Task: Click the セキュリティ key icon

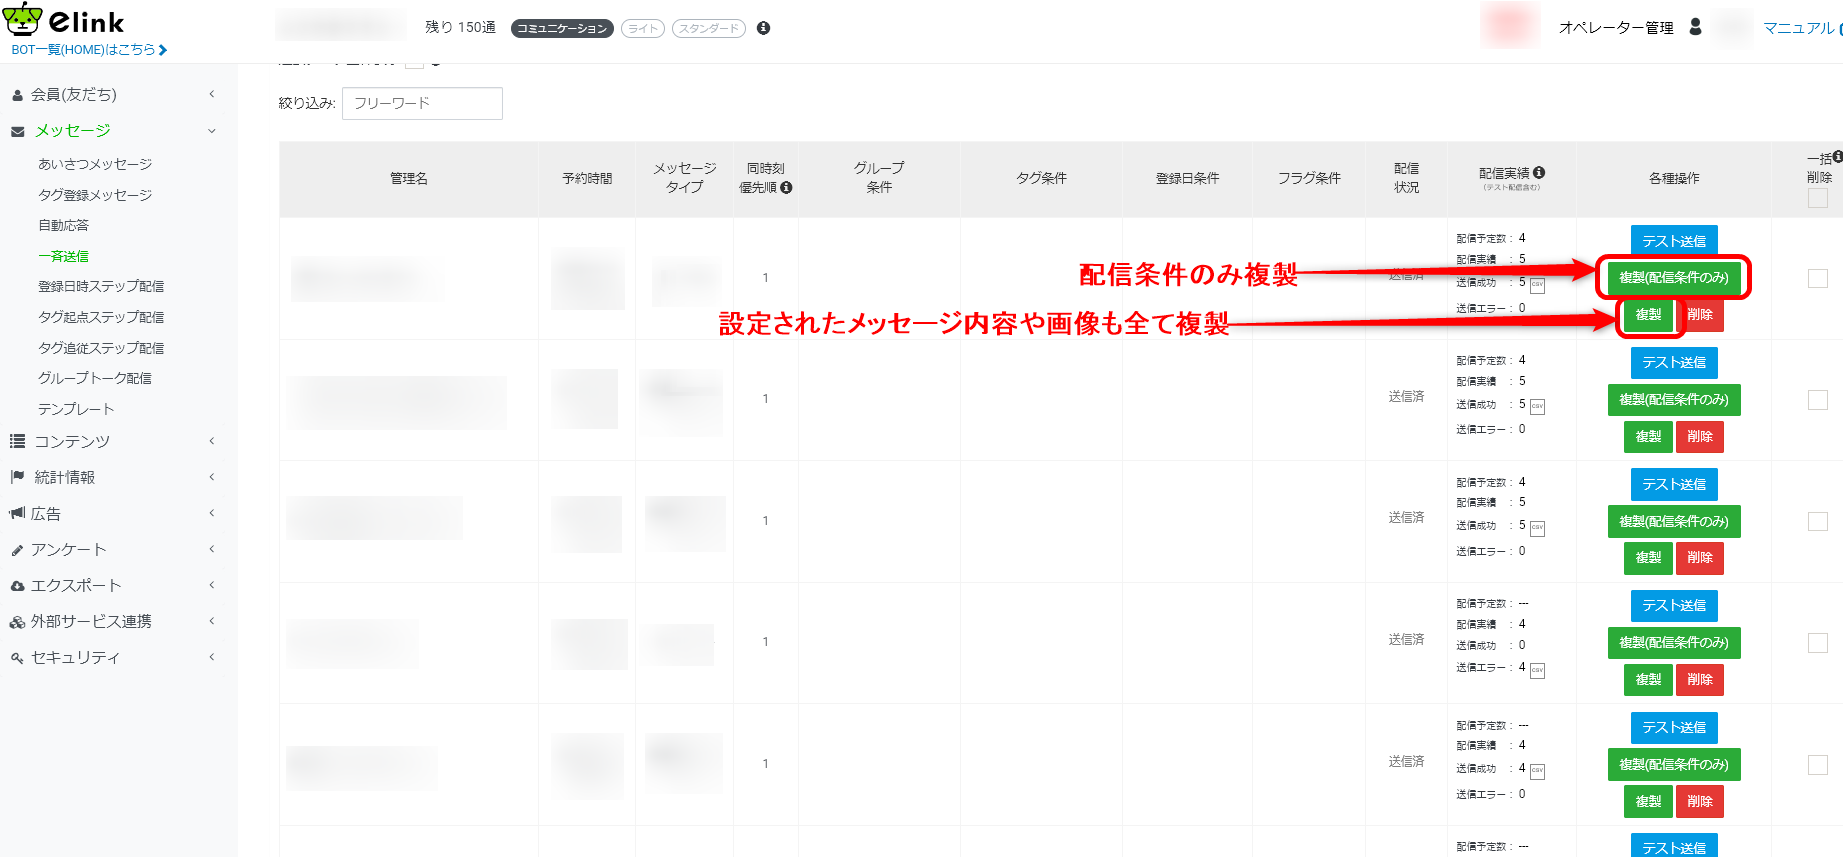Action: pos(17,658)
